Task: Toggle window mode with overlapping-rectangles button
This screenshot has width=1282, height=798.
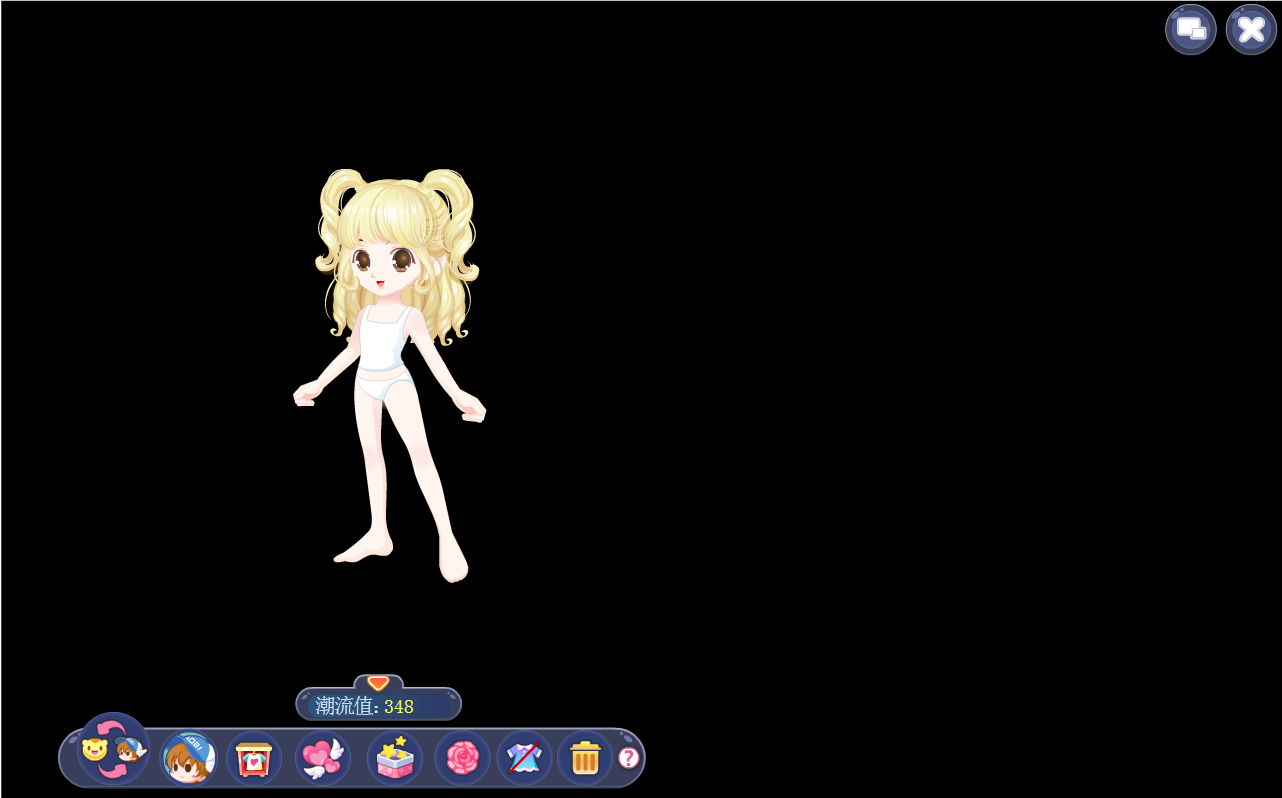Action: (1190, 29)
